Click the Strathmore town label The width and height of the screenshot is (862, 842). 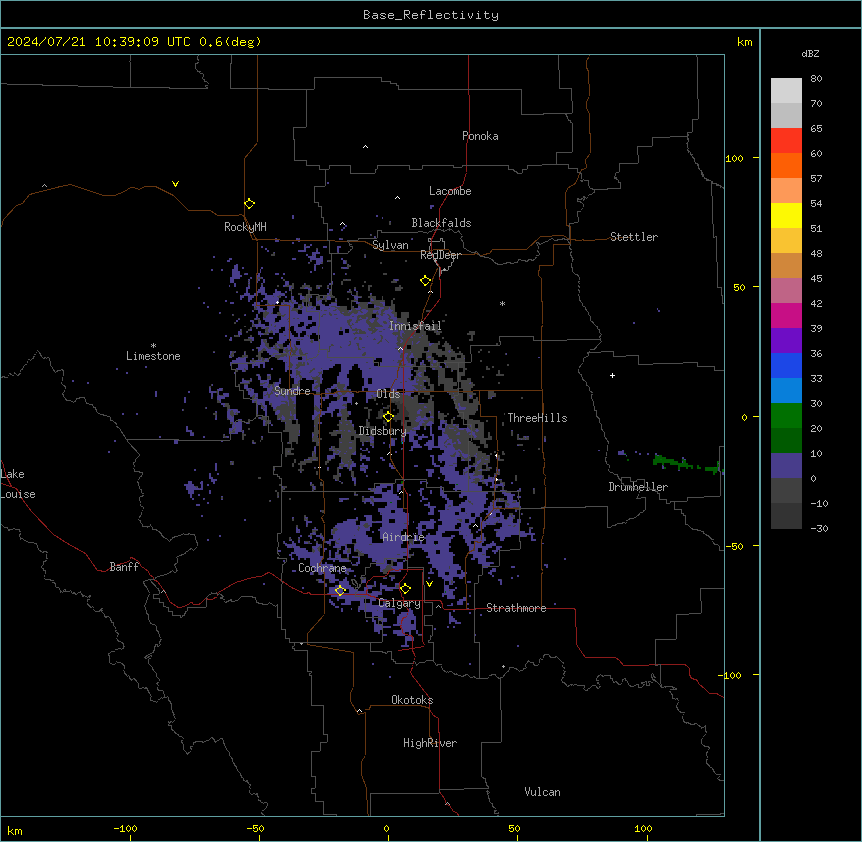pos(516,608)
